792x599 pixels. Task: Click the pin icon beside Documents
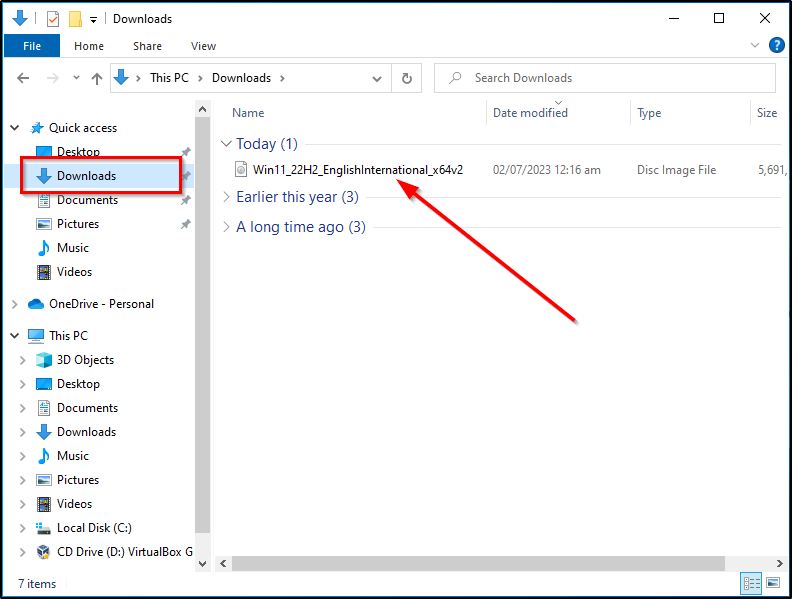pyautogui.click(x=186, y=200)
